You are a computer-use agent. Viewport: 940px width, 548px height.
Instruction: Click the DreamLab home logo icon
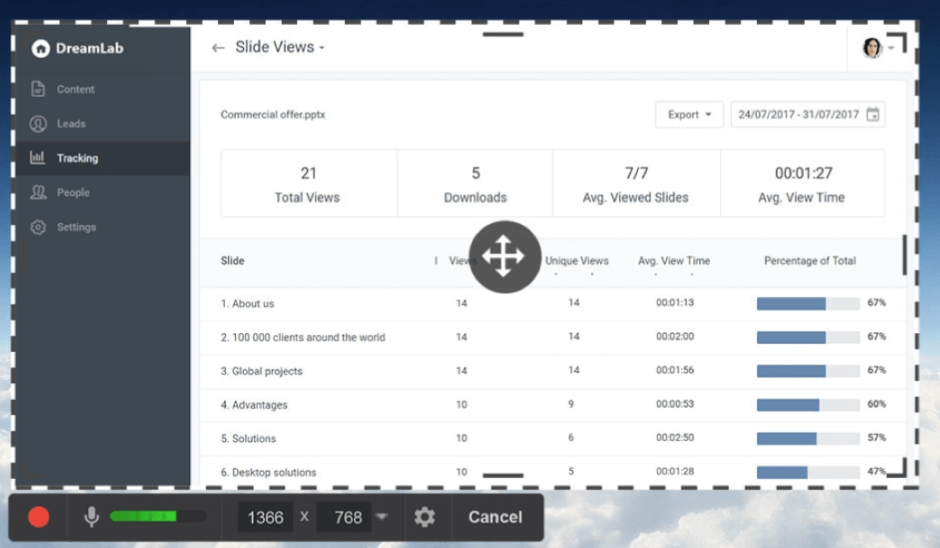40,48
